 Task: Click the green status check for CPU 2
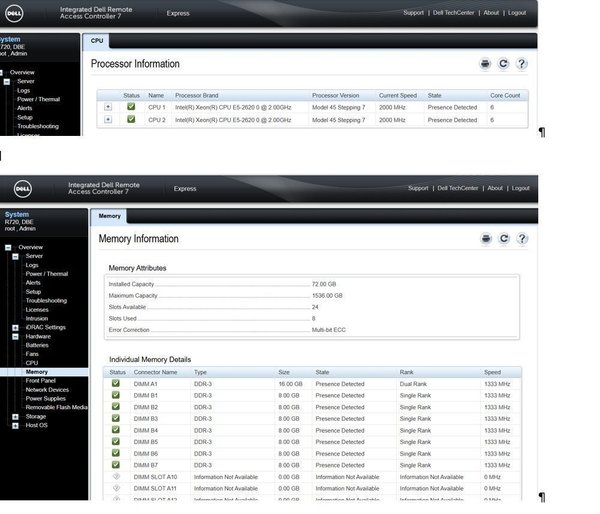pyautogui.click(x=131, y=119)
